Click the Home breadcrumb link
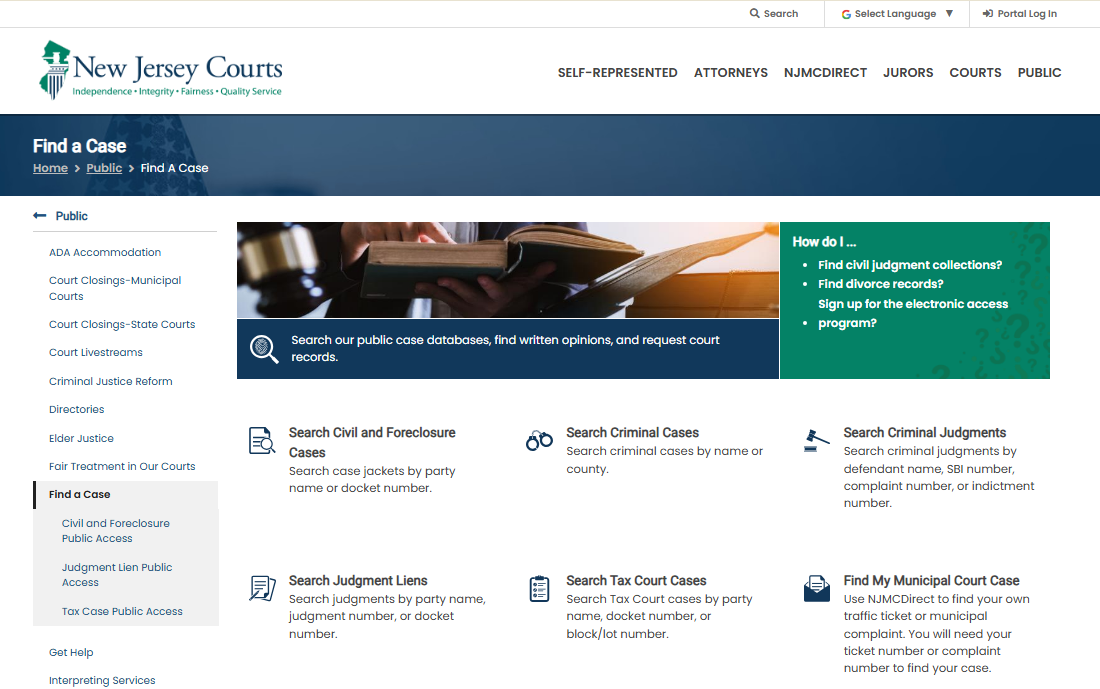 coord(51,168)
